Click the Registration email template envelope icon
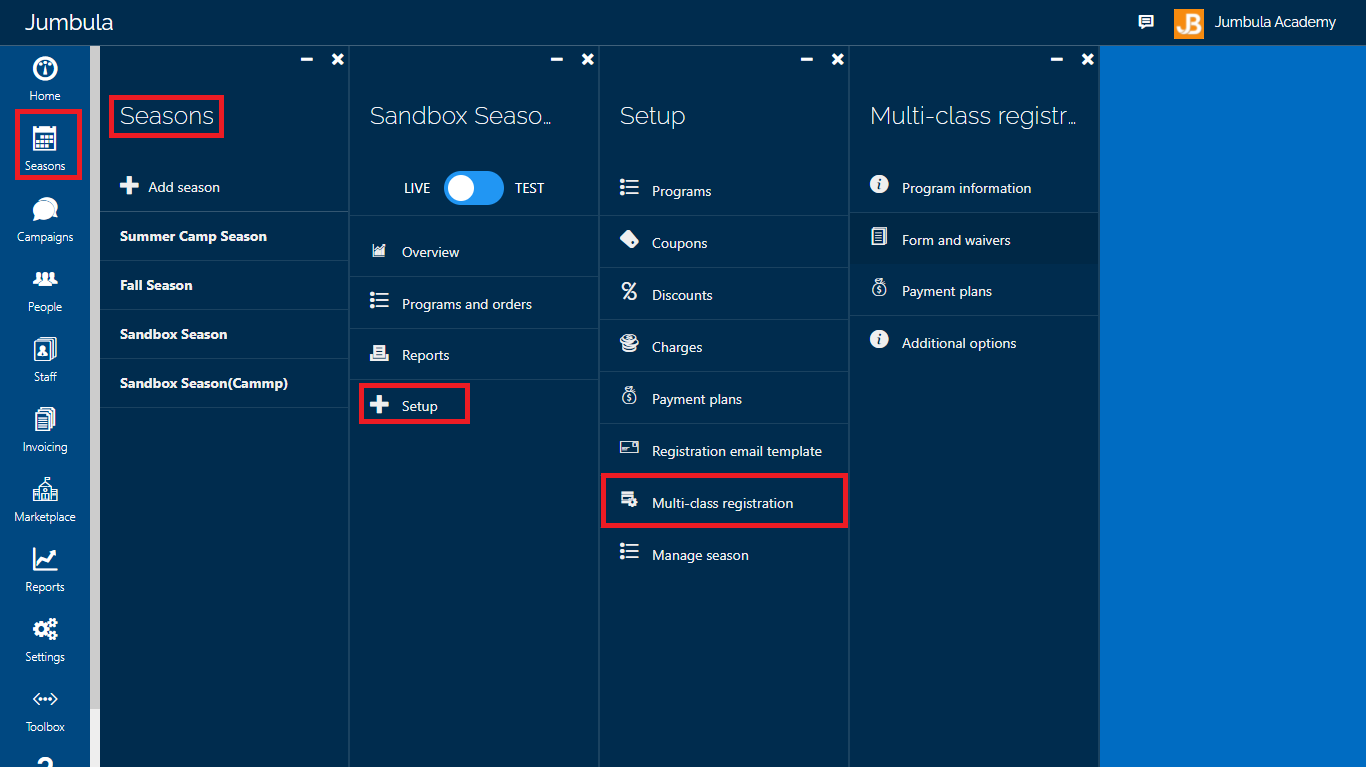This screenshot has height=768, width=1366. click(629, 448)
